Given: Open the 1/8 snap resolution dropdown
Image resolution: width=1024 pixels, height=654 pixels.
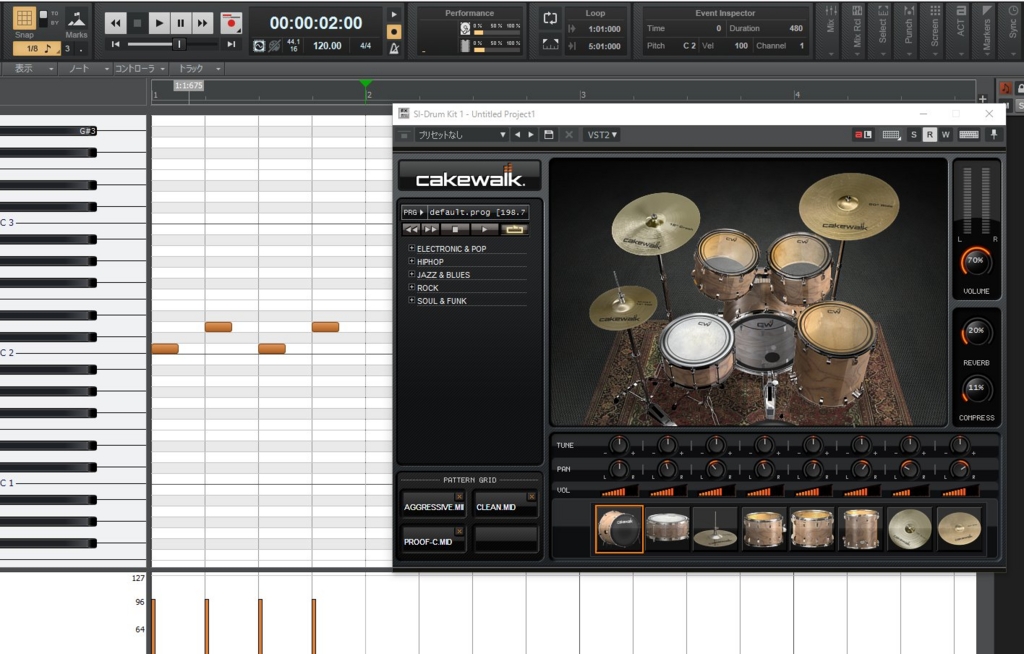Looking at the screenshot, I should (37, 49).
